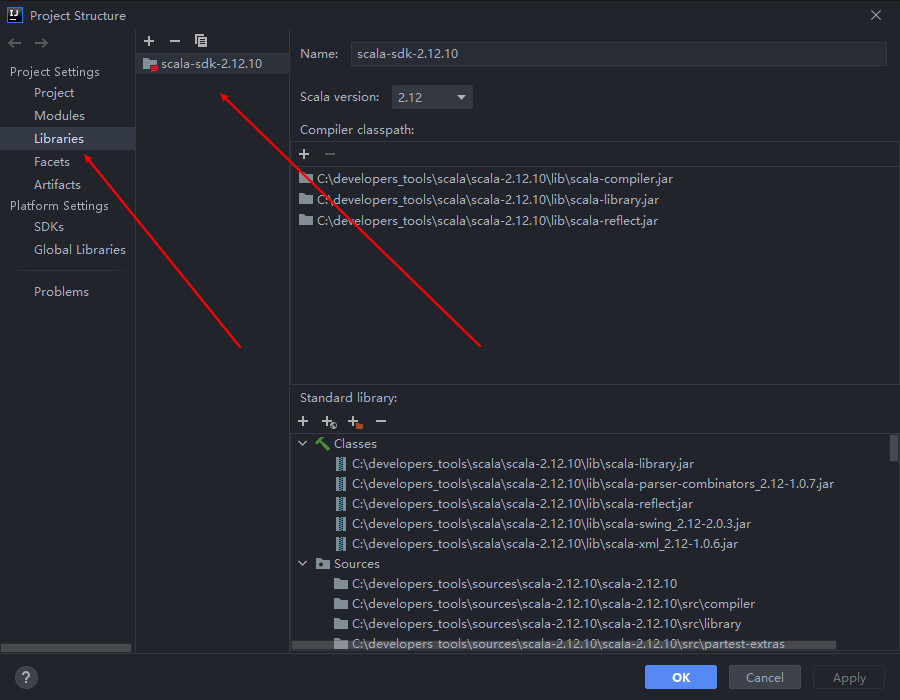Viewport: 900px width, 700px height.
Task: Click the standard library vertical scrollbar
Action: 894,448
